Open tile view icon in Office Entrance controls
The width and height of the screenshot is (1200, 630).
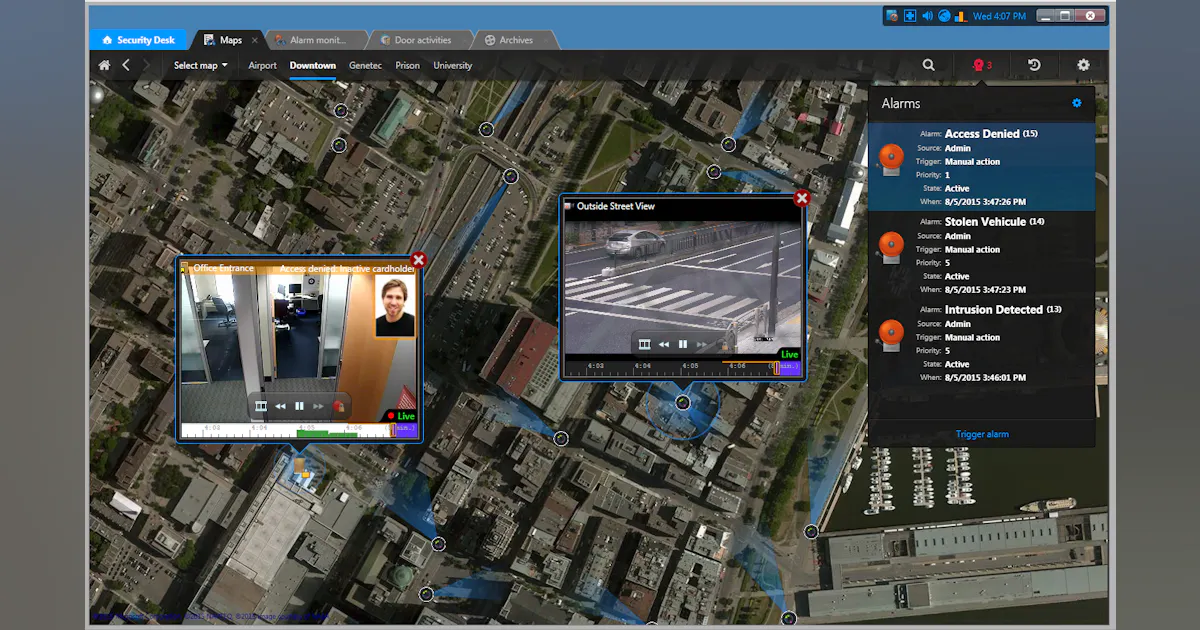[261, 406]
